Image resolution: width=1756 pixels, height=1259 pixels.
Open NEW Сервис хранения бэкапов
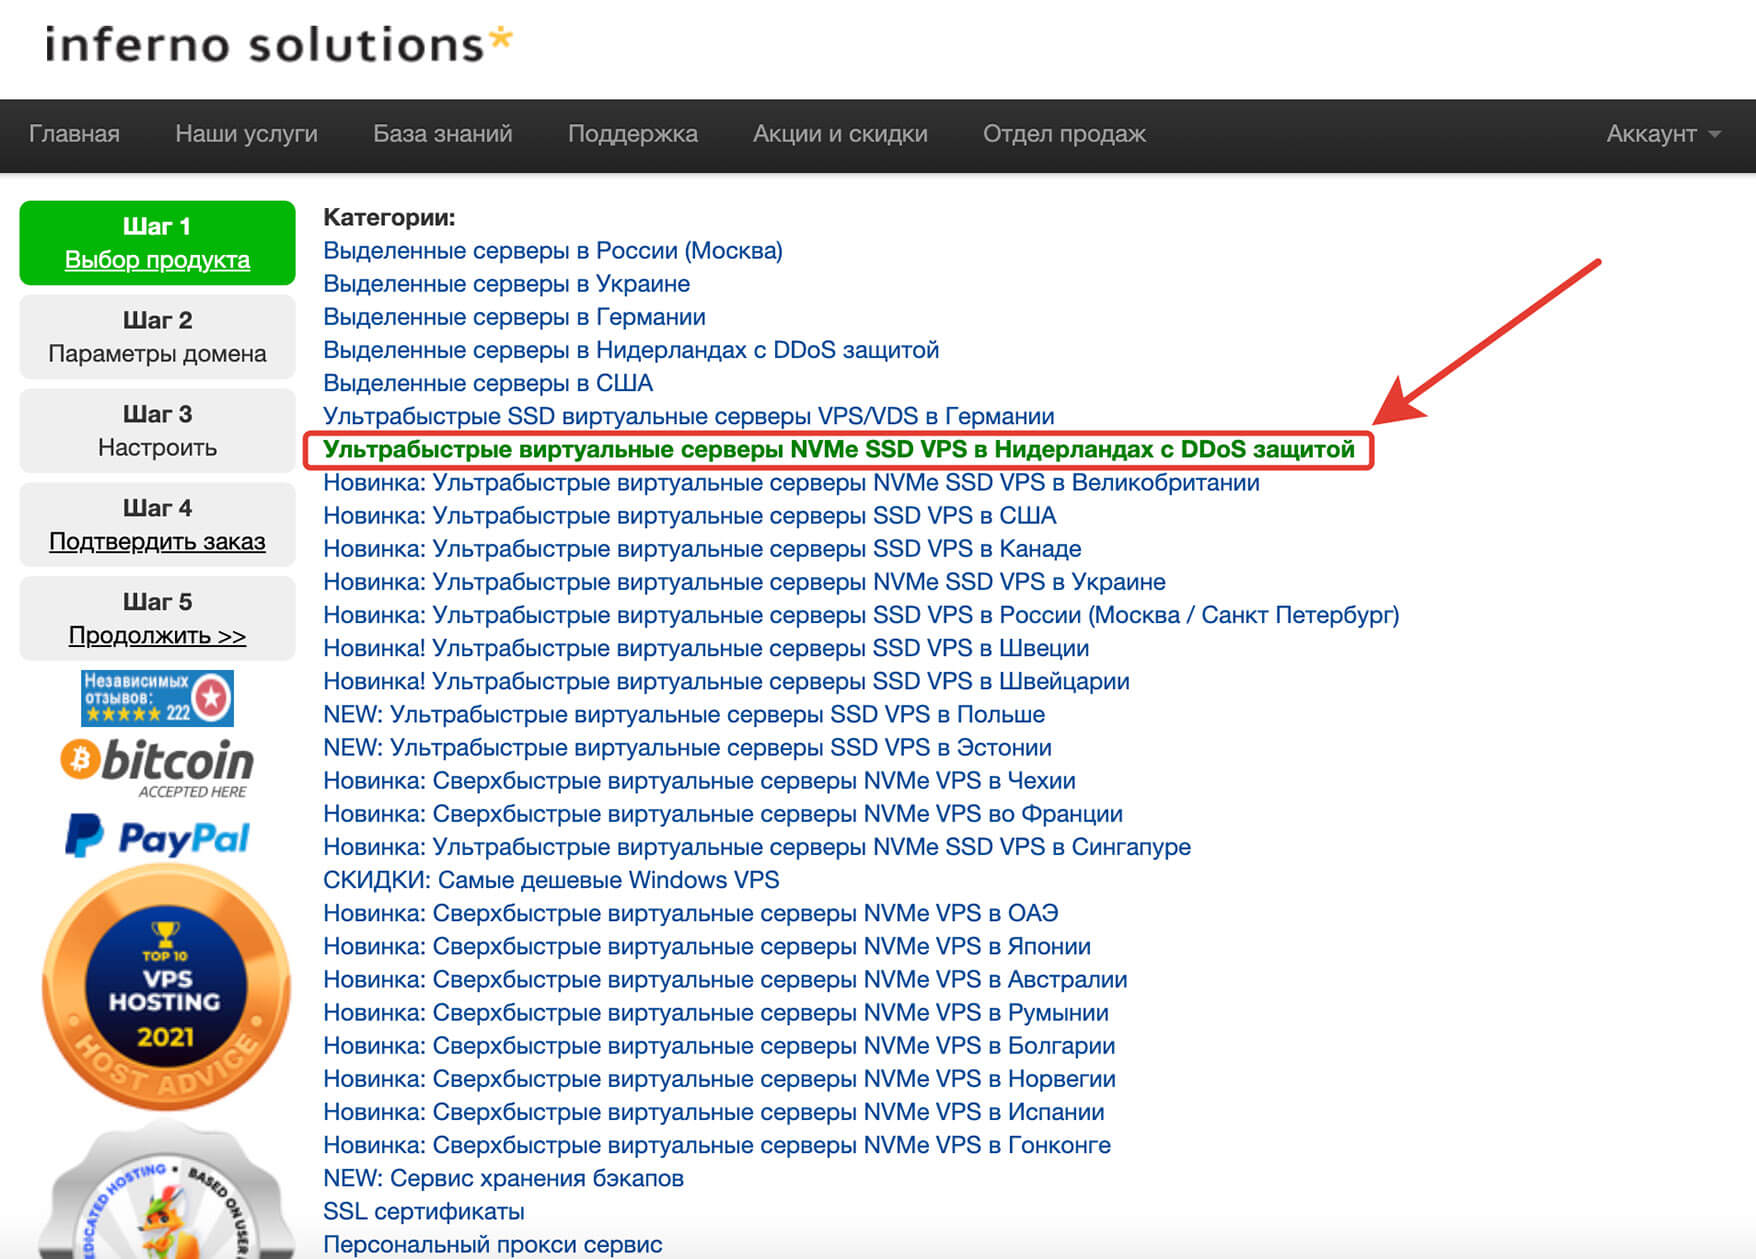click(x=503, y=1178)
